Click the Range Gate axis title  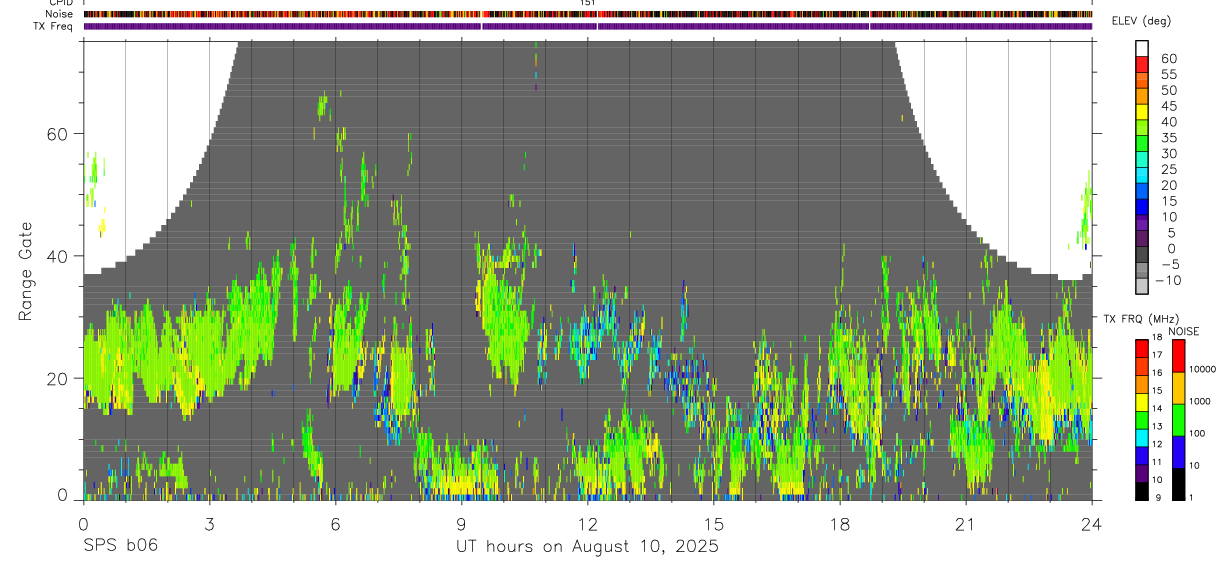click(26, 271)
